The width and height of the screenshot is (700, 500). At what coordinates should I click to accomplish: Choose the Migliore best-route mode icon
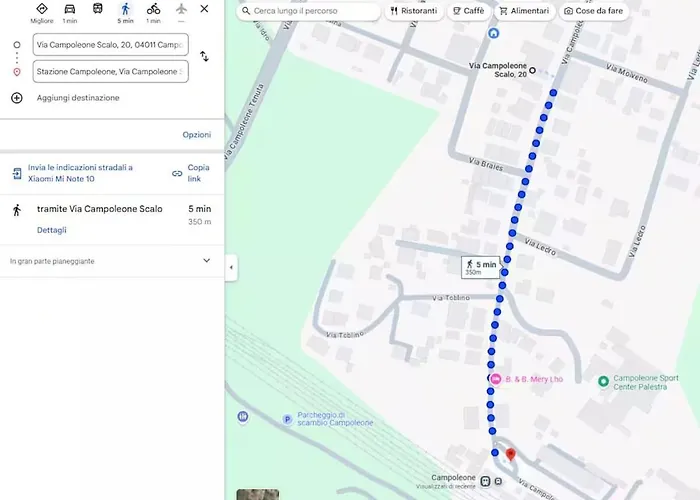click(42, 8)
